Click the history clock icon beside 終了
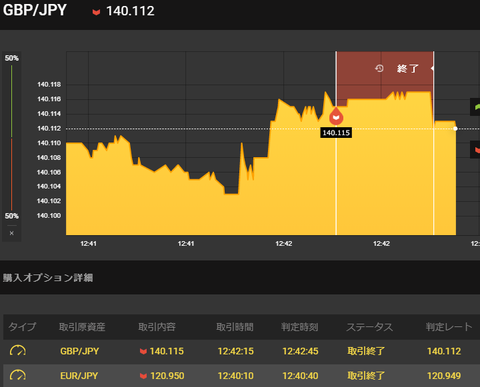 point(379,69)
